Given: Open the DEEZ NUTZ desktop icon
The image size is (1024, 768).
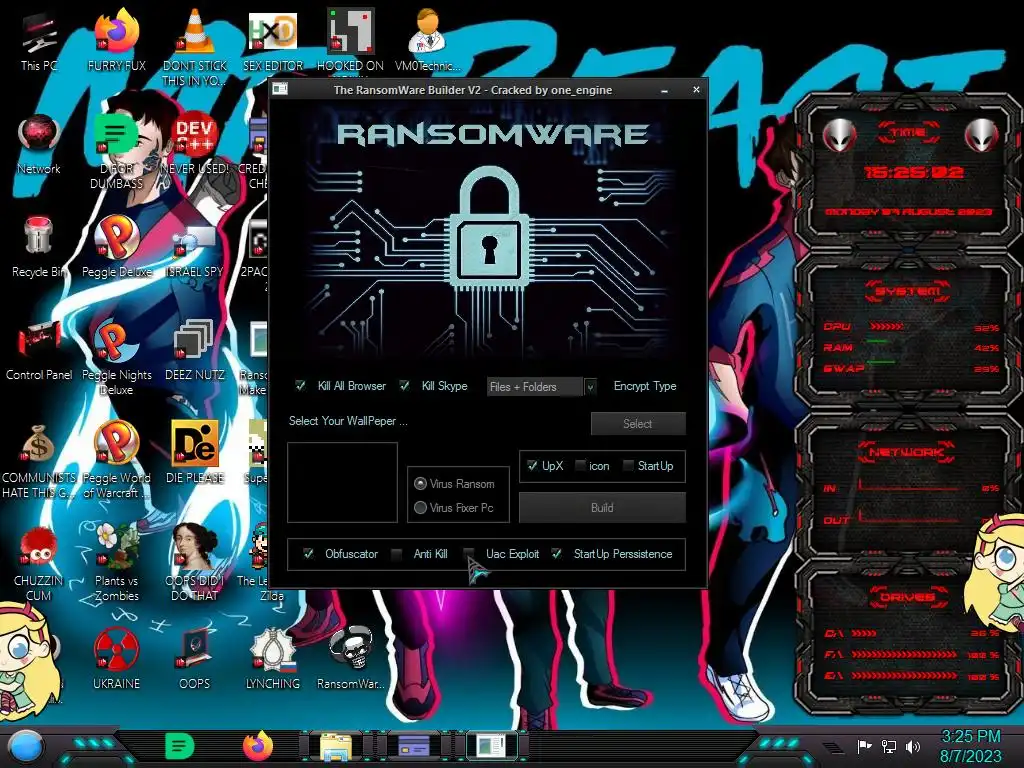Looking at the screenshot, I should coord(195,350).
